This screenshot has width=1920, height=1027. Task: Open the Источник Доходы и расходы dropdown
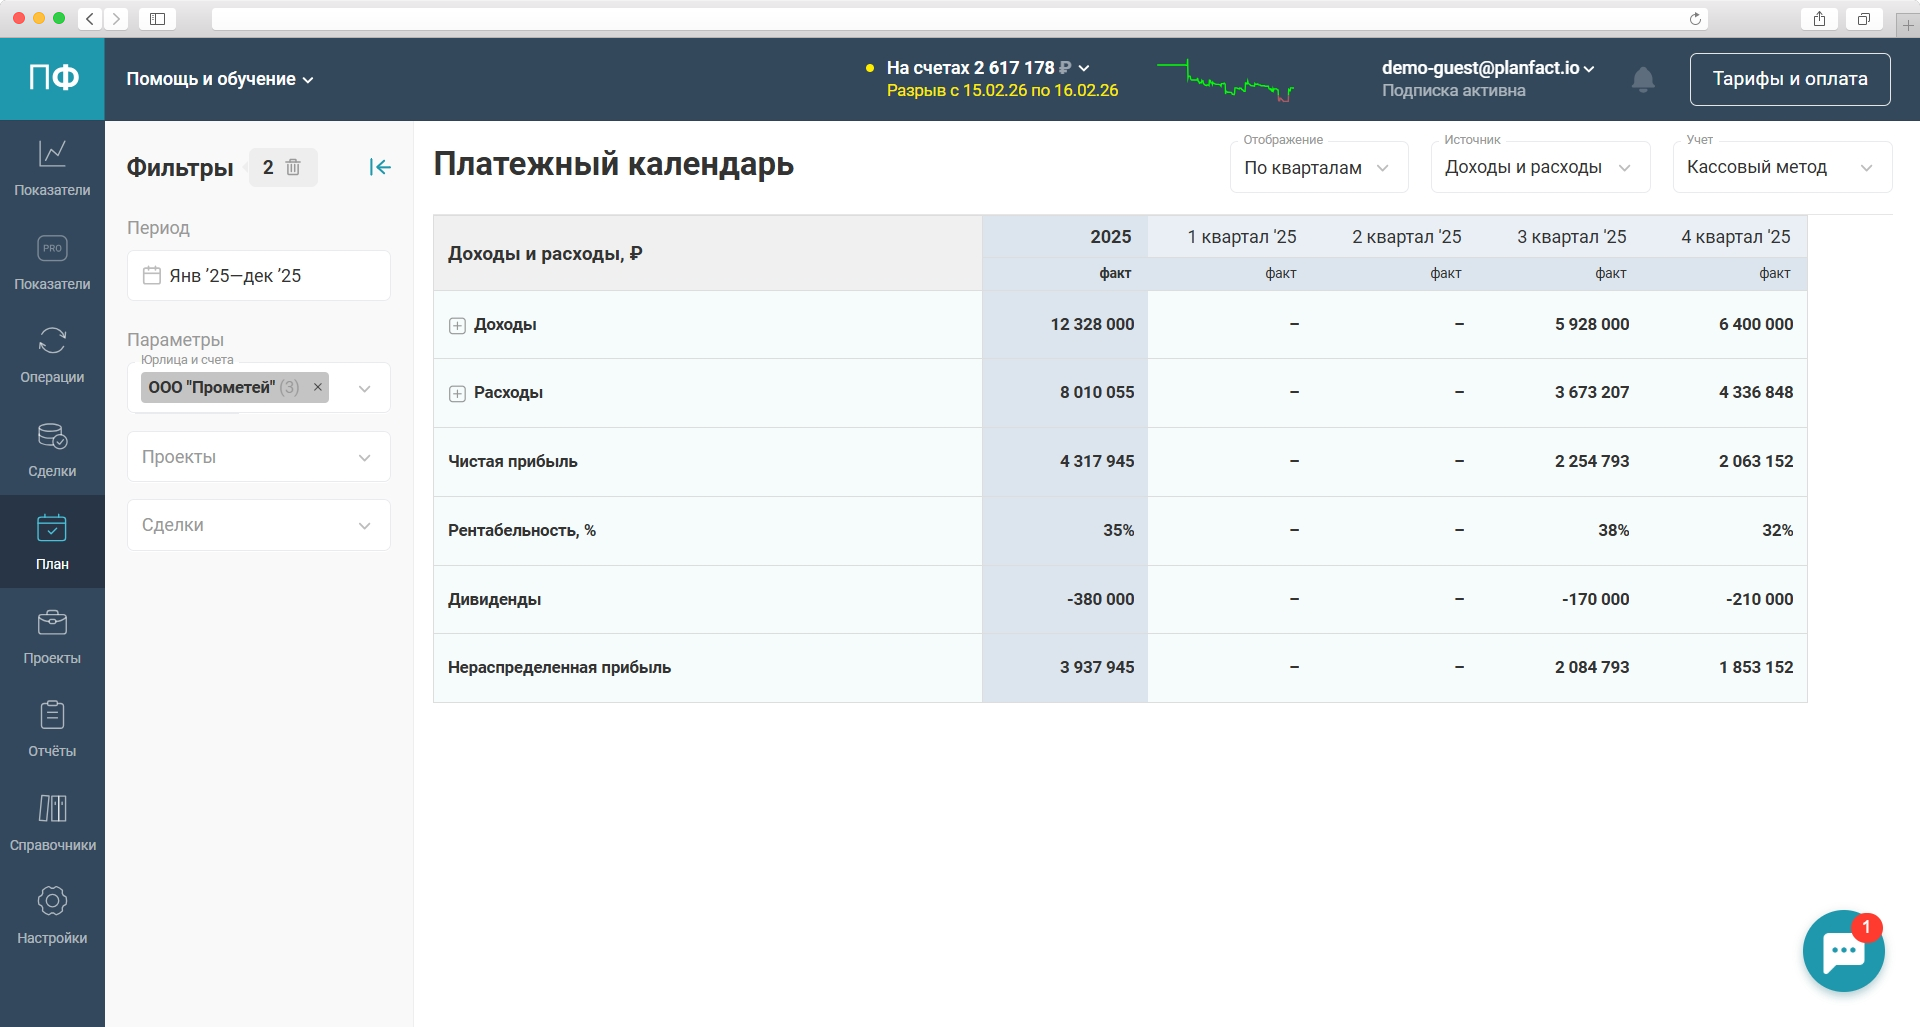[1537, 167]
